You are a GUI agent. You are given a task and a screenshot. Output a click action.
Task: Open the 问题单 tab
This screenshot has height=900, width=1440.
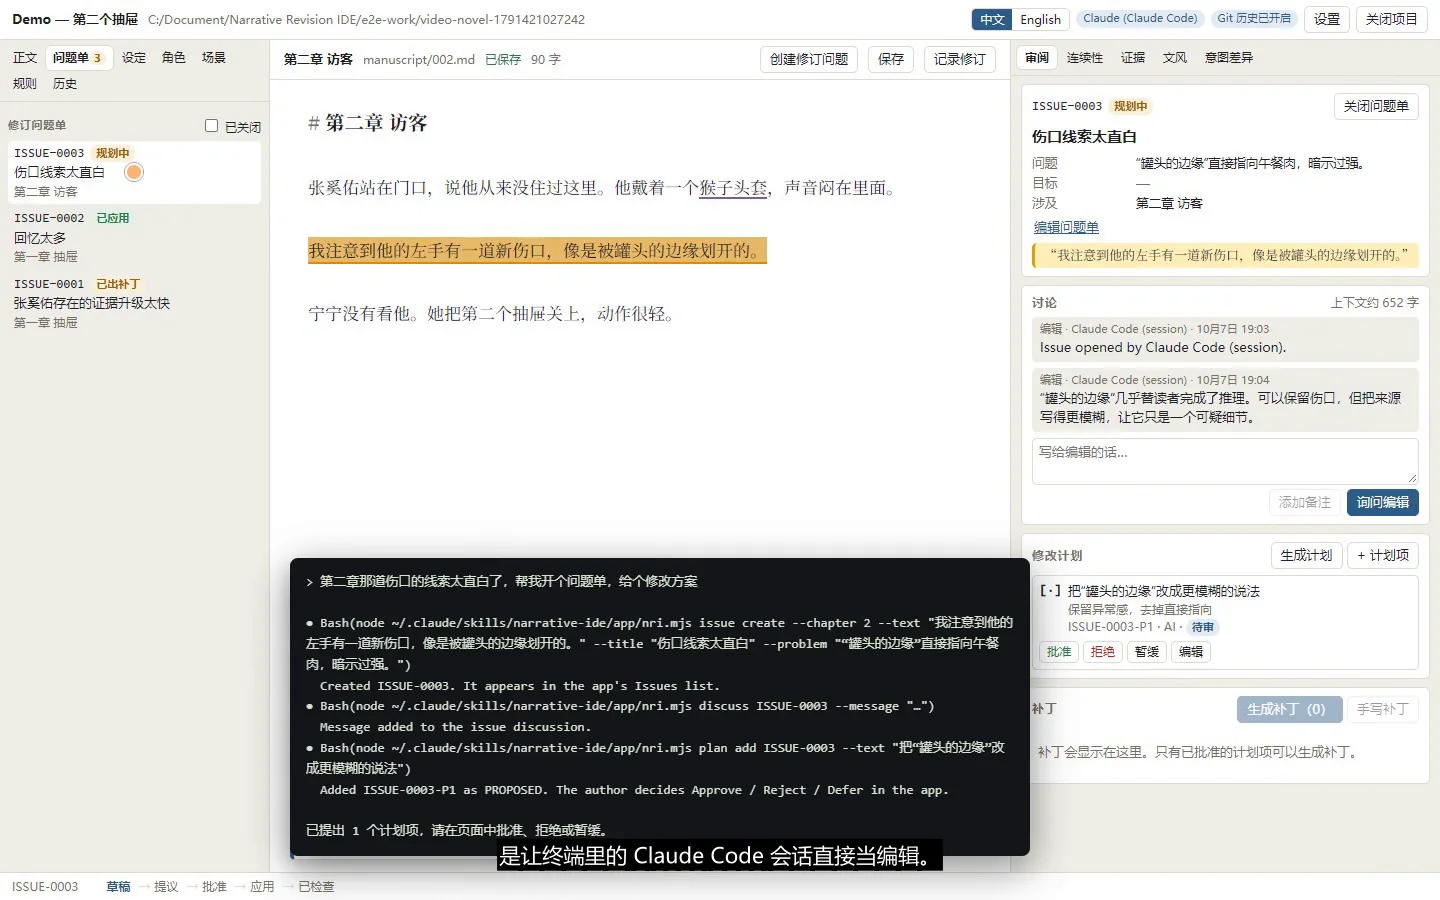78,58
